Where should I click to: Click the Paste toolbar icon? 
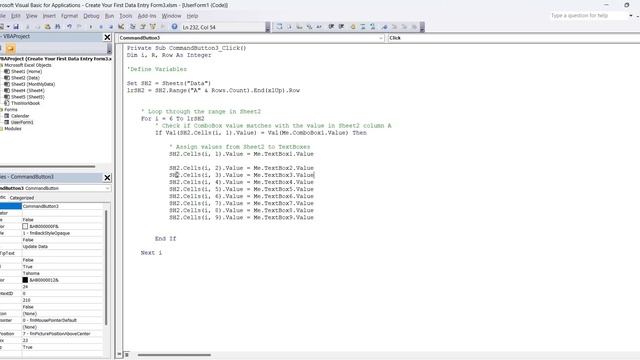[x=47, y=27]
